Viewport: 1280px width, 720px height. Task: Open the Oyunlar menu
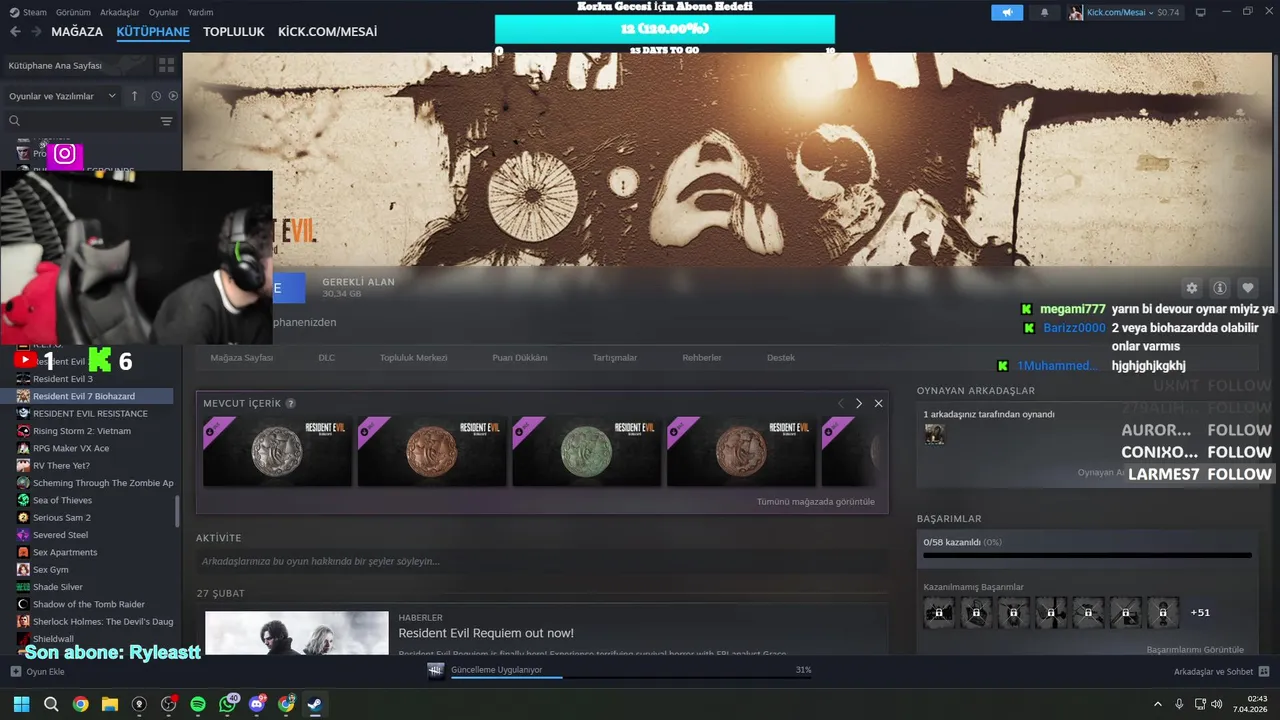coord(164,12)
